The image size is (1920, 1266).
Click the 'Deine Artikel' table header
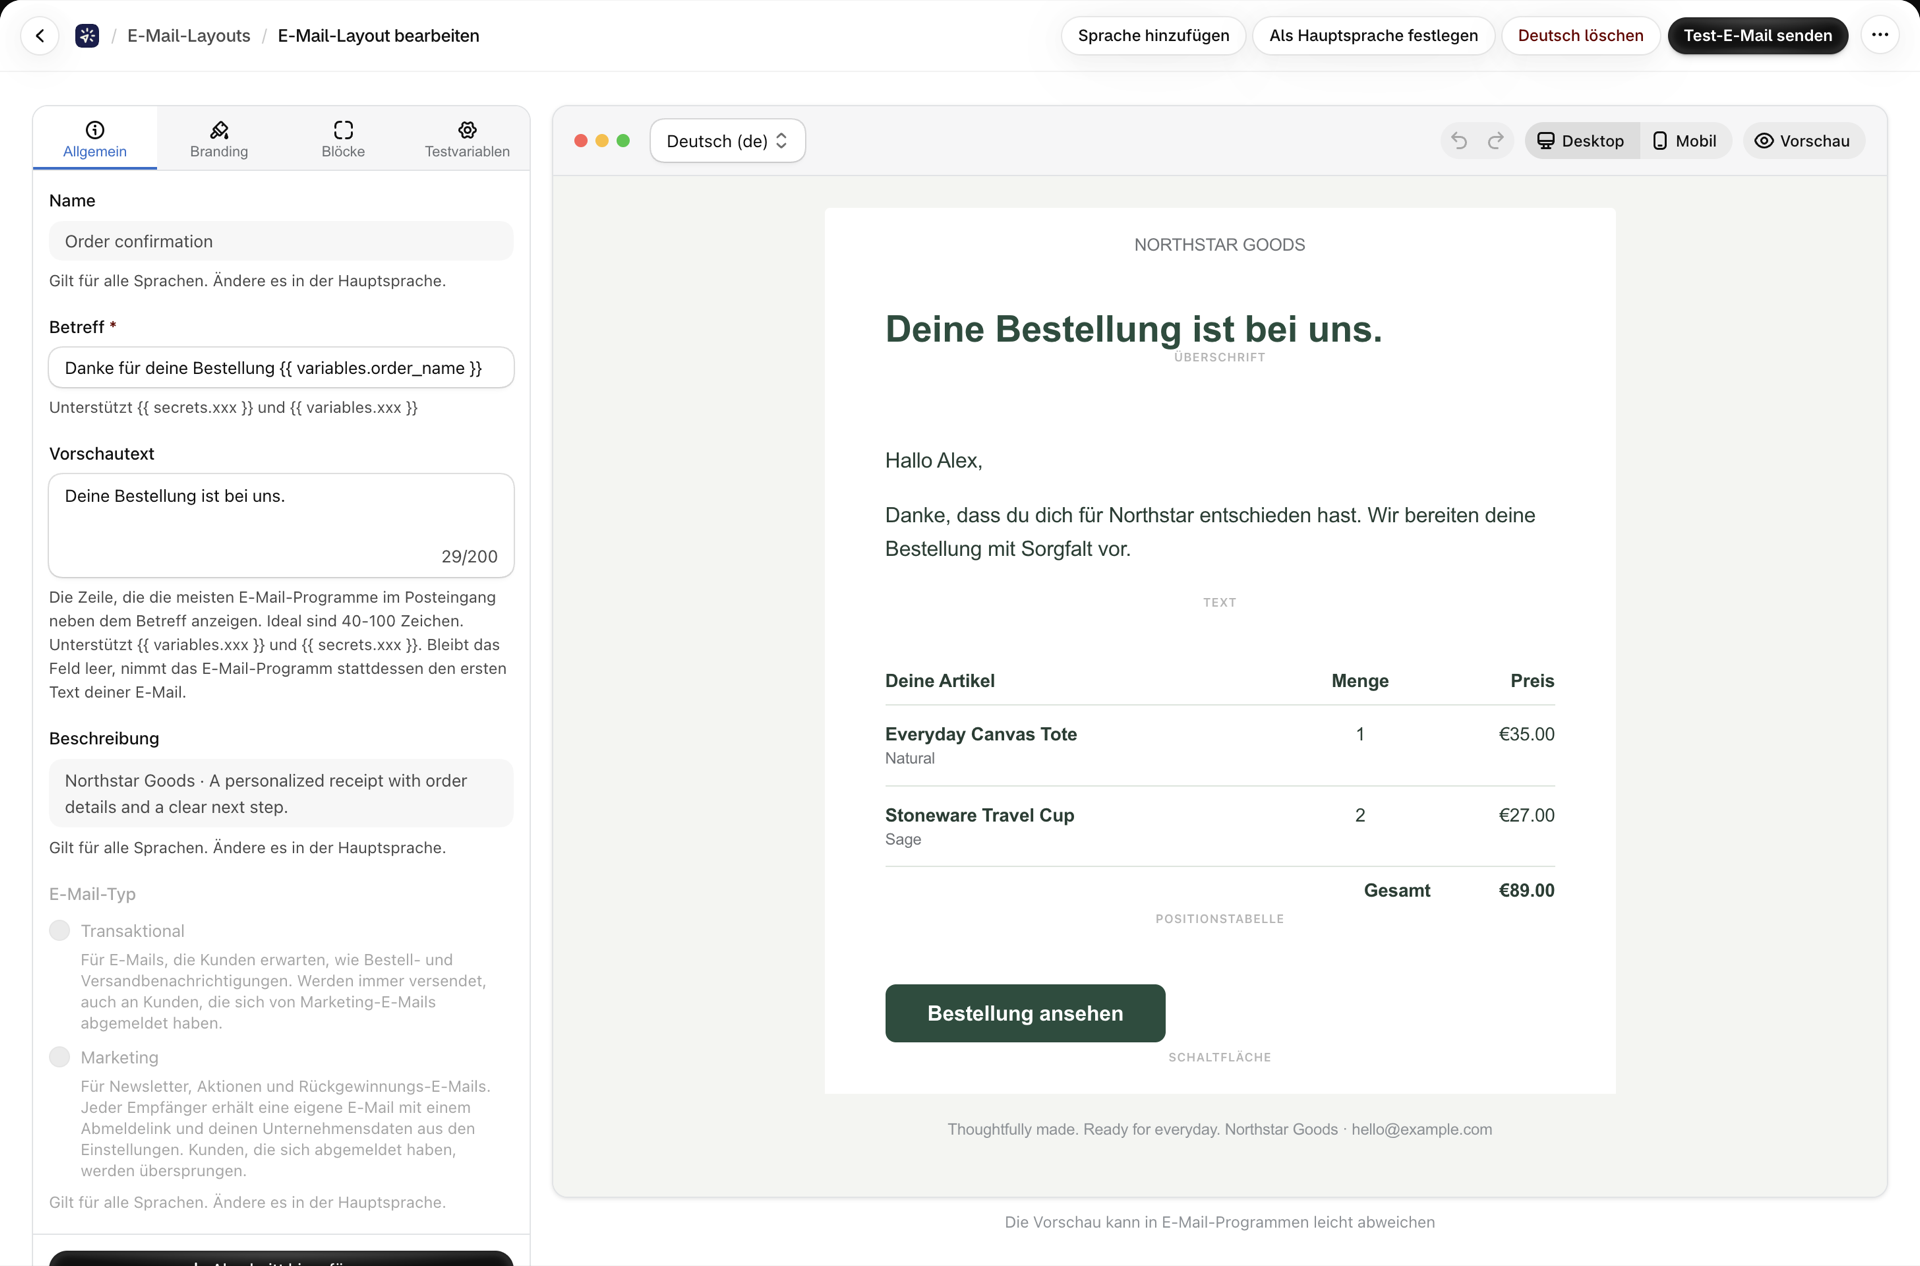pyautogui.click(x=939, y=681)
